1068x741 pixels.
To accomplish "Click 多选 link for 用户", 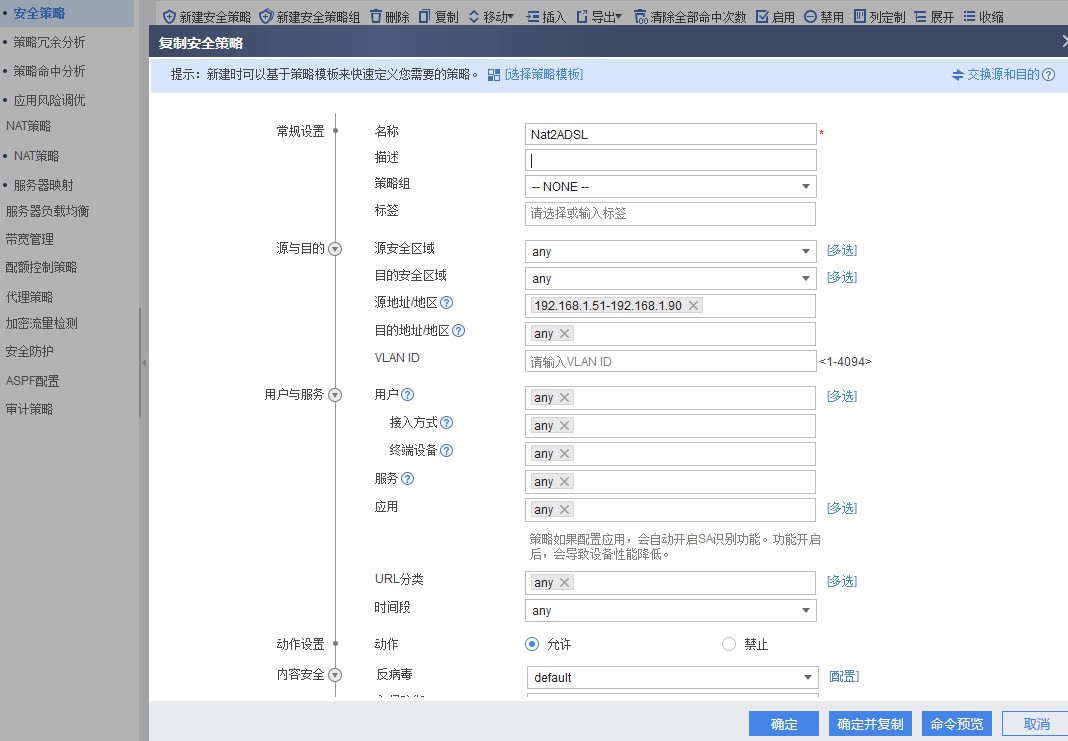I will pyautogui.click(x=842, y=396).
